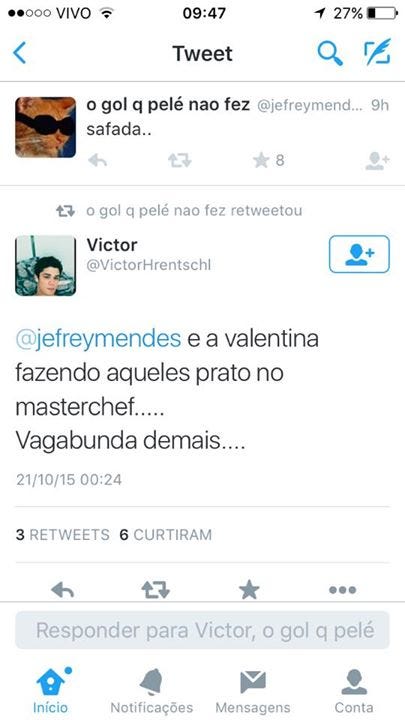
Task: Switch to the Notificações tab
Action: (152, 691)
